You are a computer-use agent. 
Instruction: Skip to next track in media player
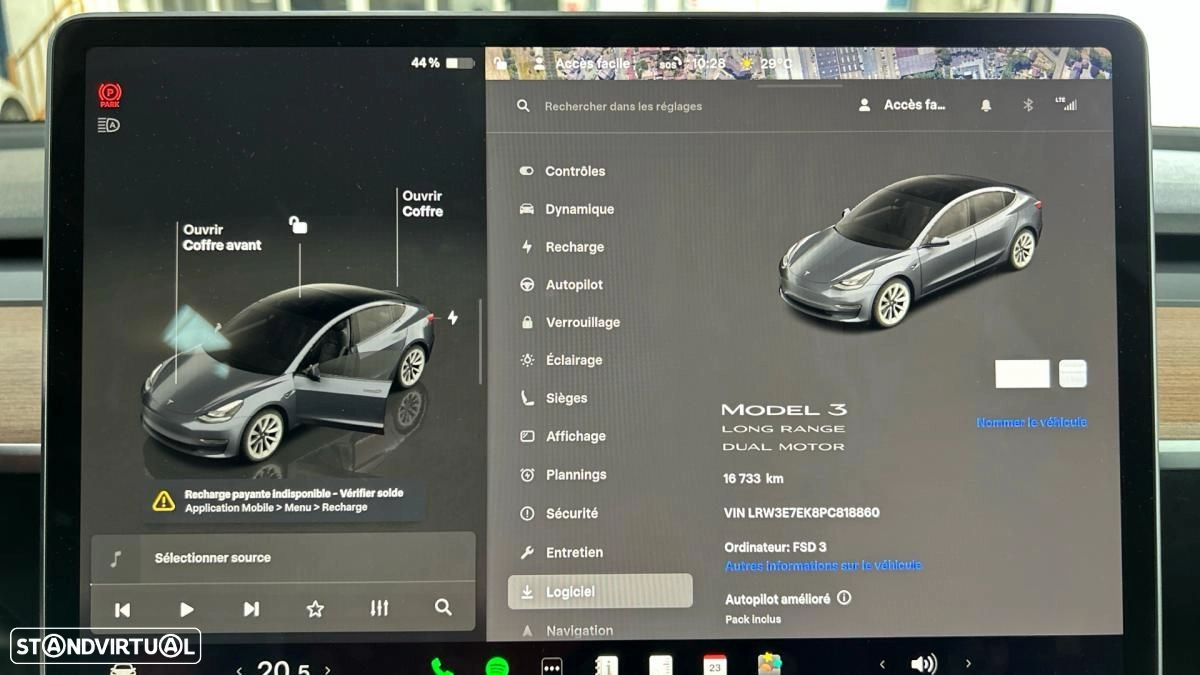click(x=251, y=609)
